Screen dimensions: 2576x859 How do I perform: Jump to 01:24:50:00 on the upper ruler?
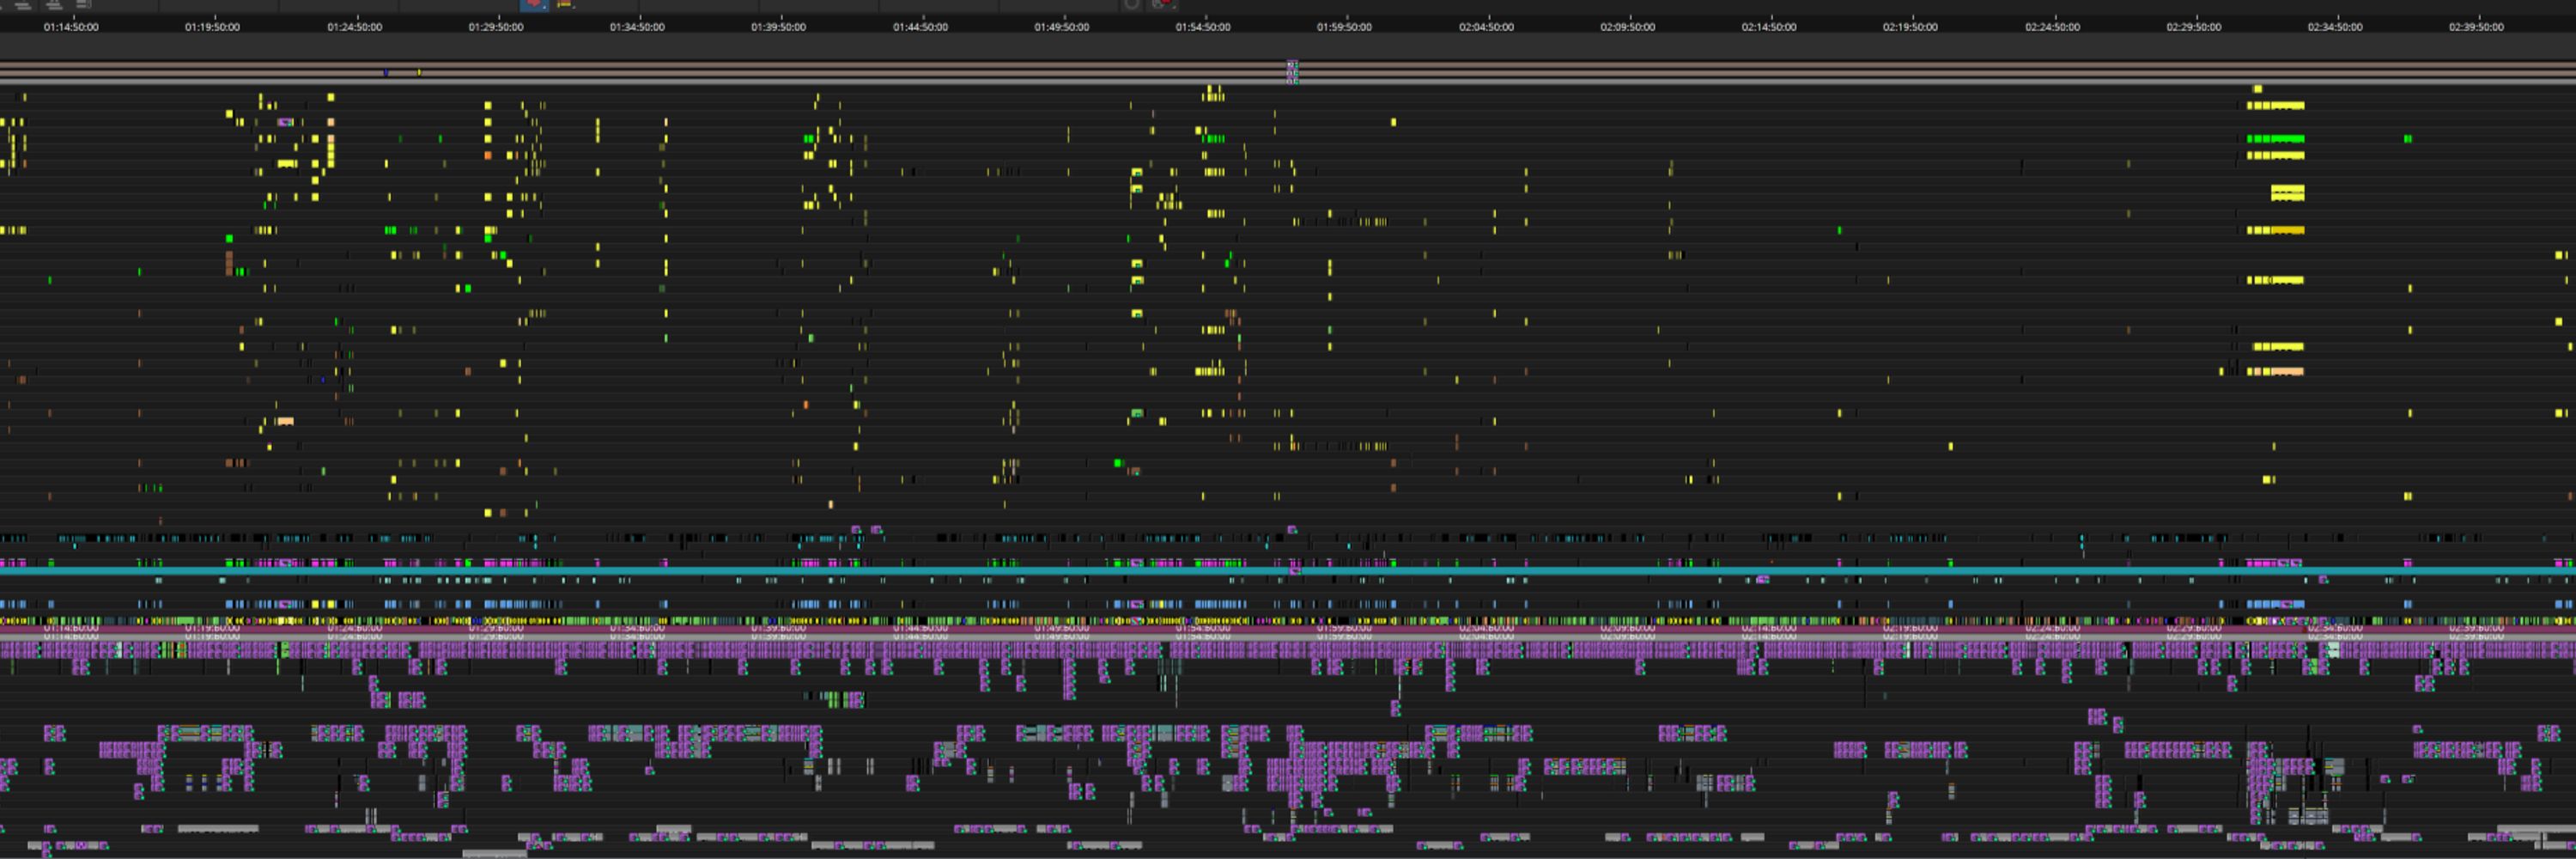point(354,27)
